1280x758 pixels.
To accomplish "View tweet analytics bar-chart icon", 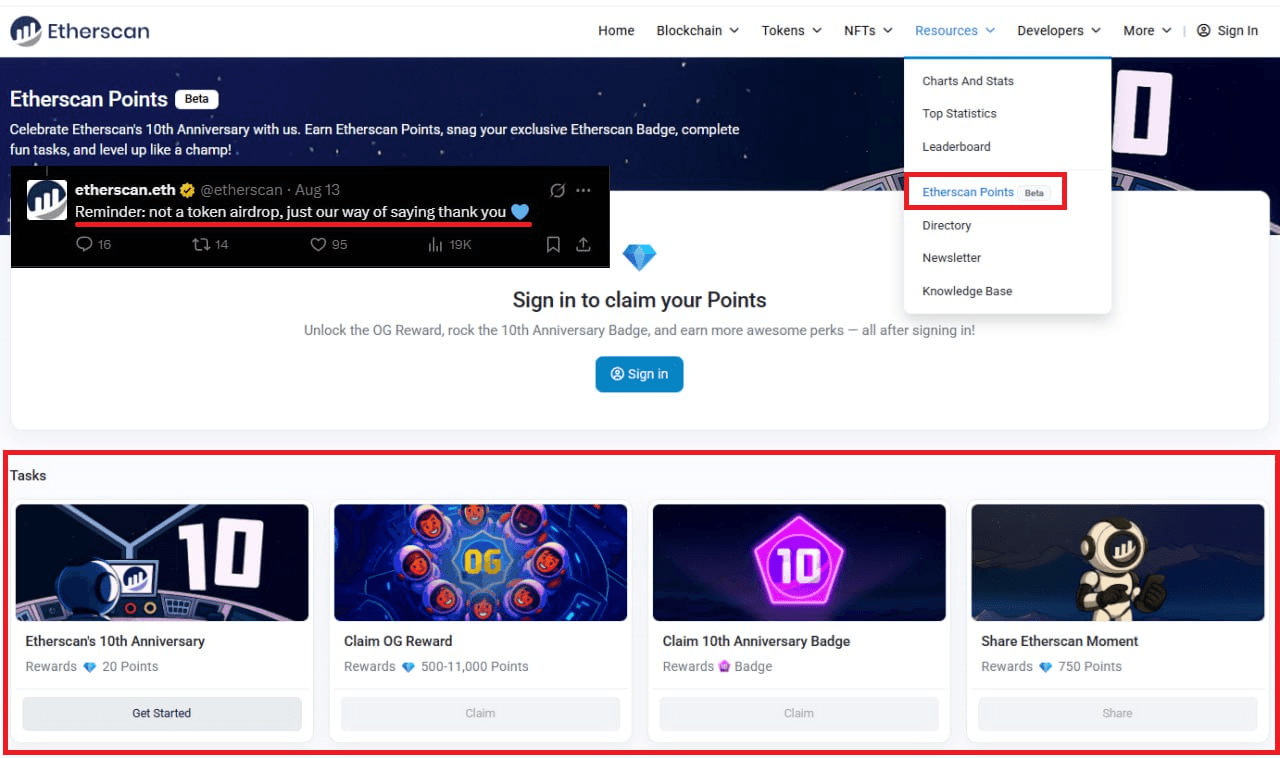I will point(435,244).
